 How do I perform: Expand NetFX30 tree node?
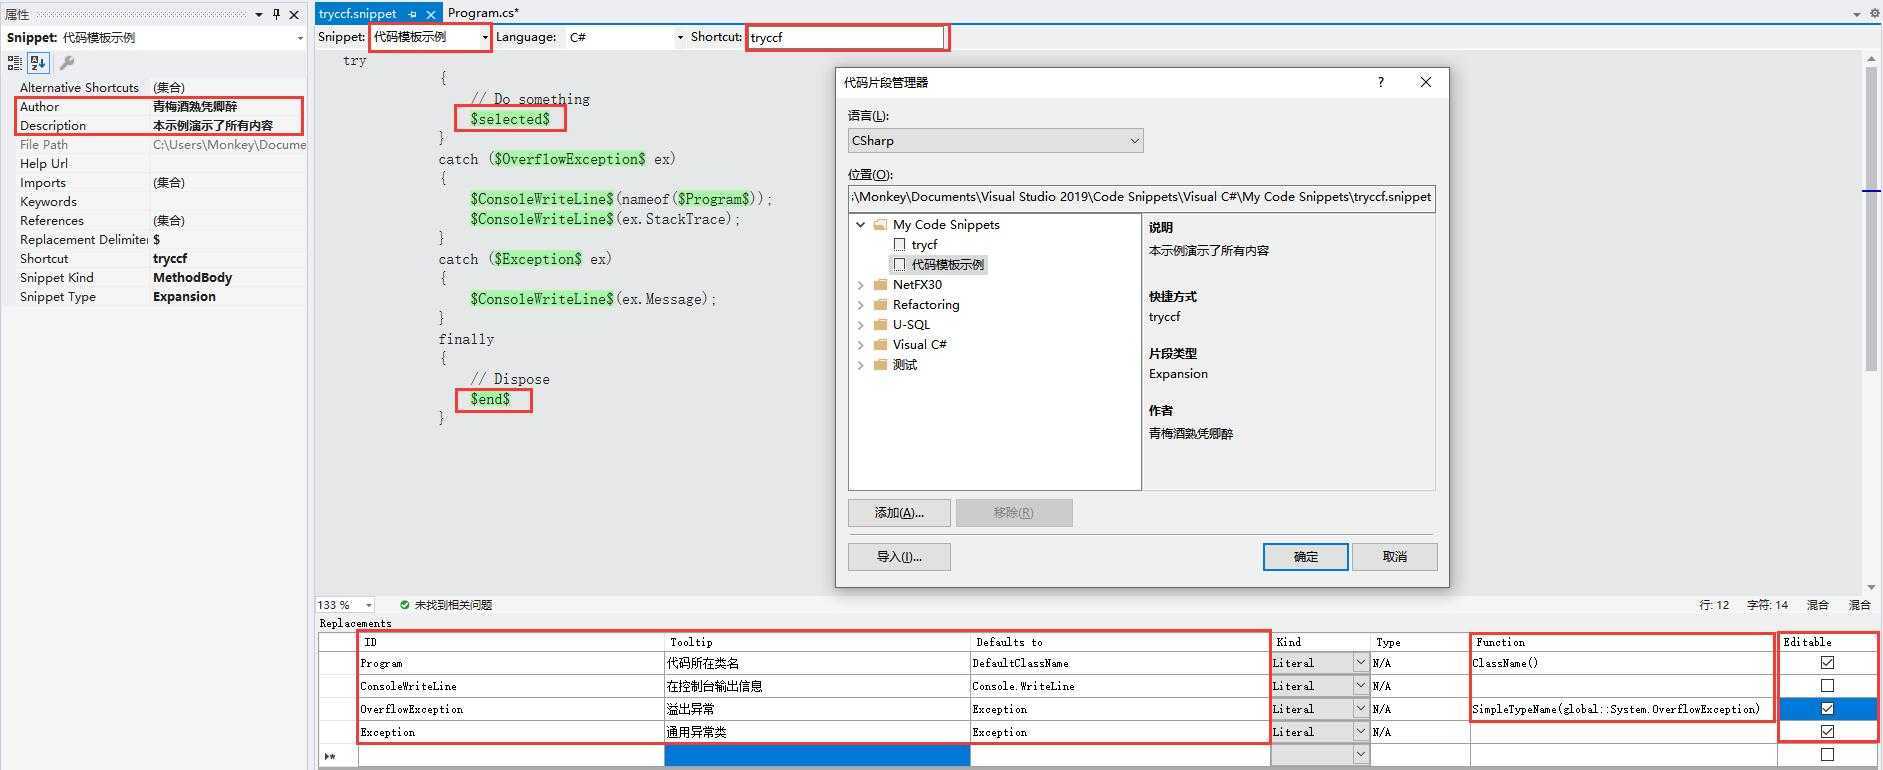point(861,285)
